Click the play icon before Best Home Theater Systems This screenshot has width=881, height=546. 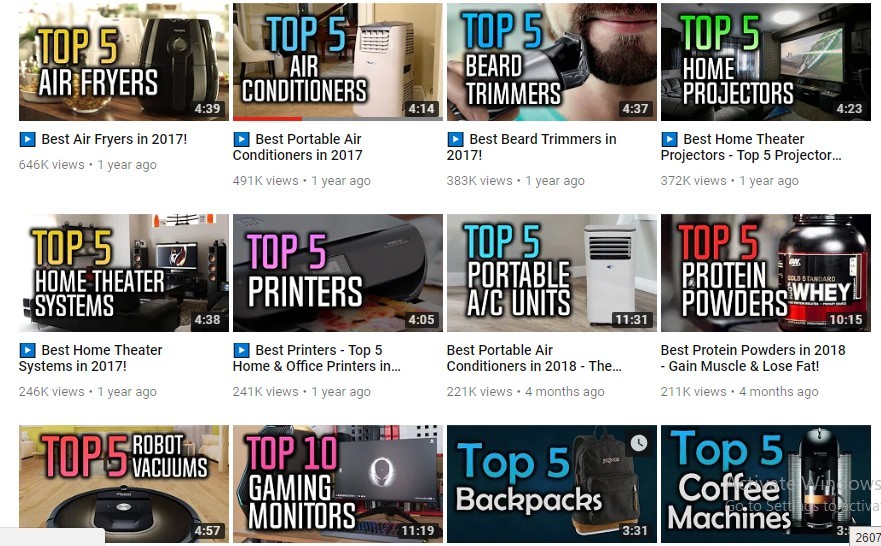[x=27, y=350]
